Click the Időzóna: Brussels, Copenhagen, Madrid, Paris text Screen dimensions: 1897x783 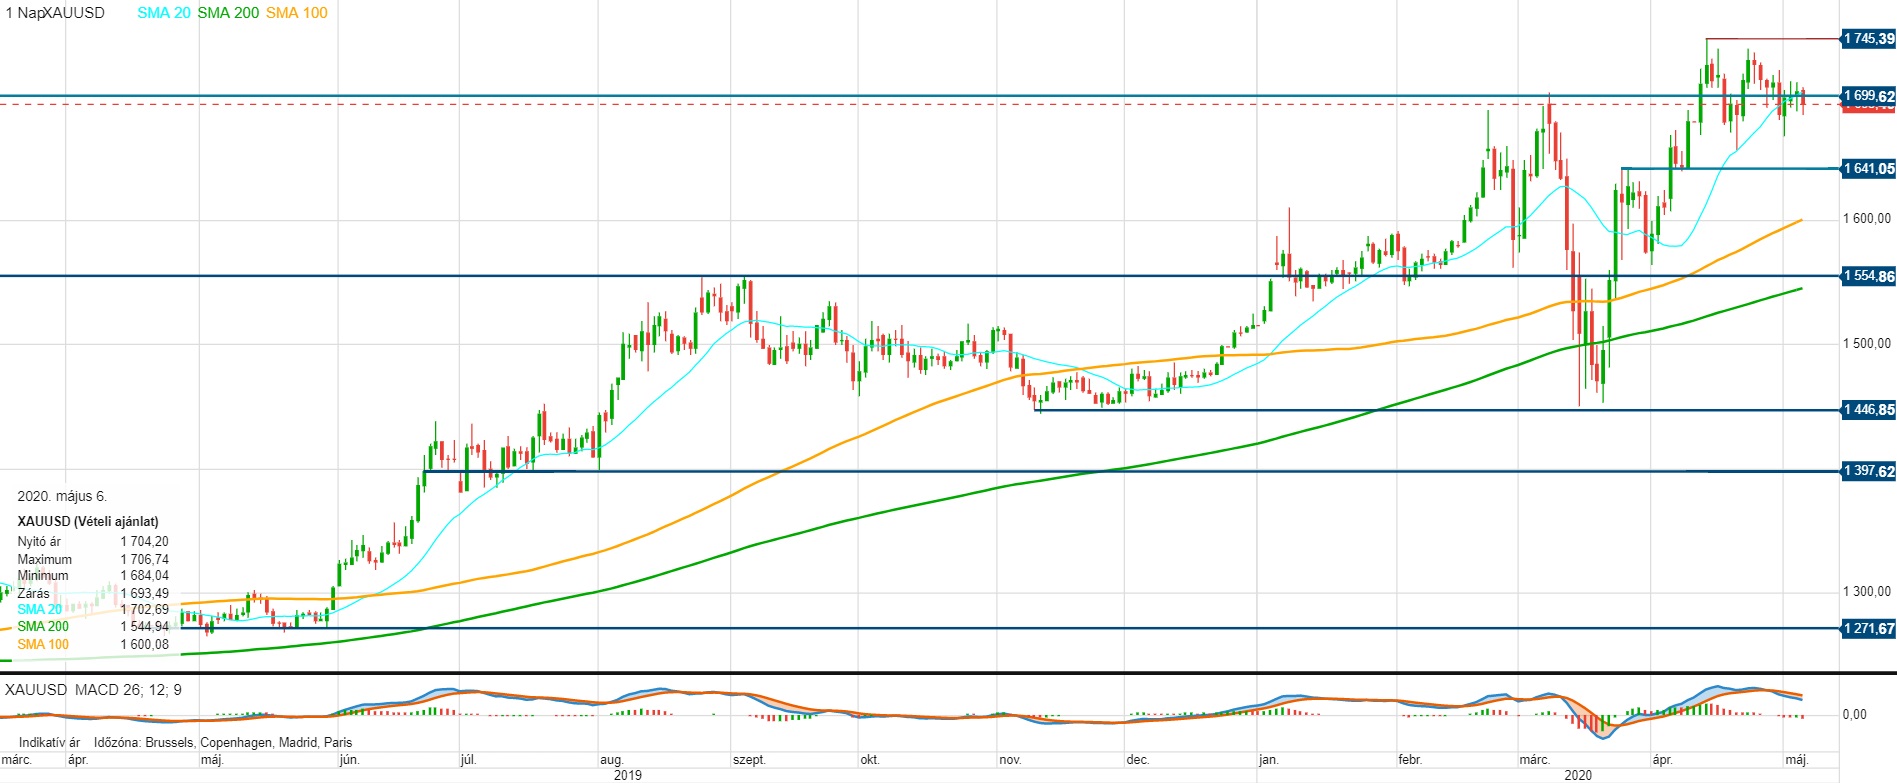pyautogui.click(x=223, y=743)
